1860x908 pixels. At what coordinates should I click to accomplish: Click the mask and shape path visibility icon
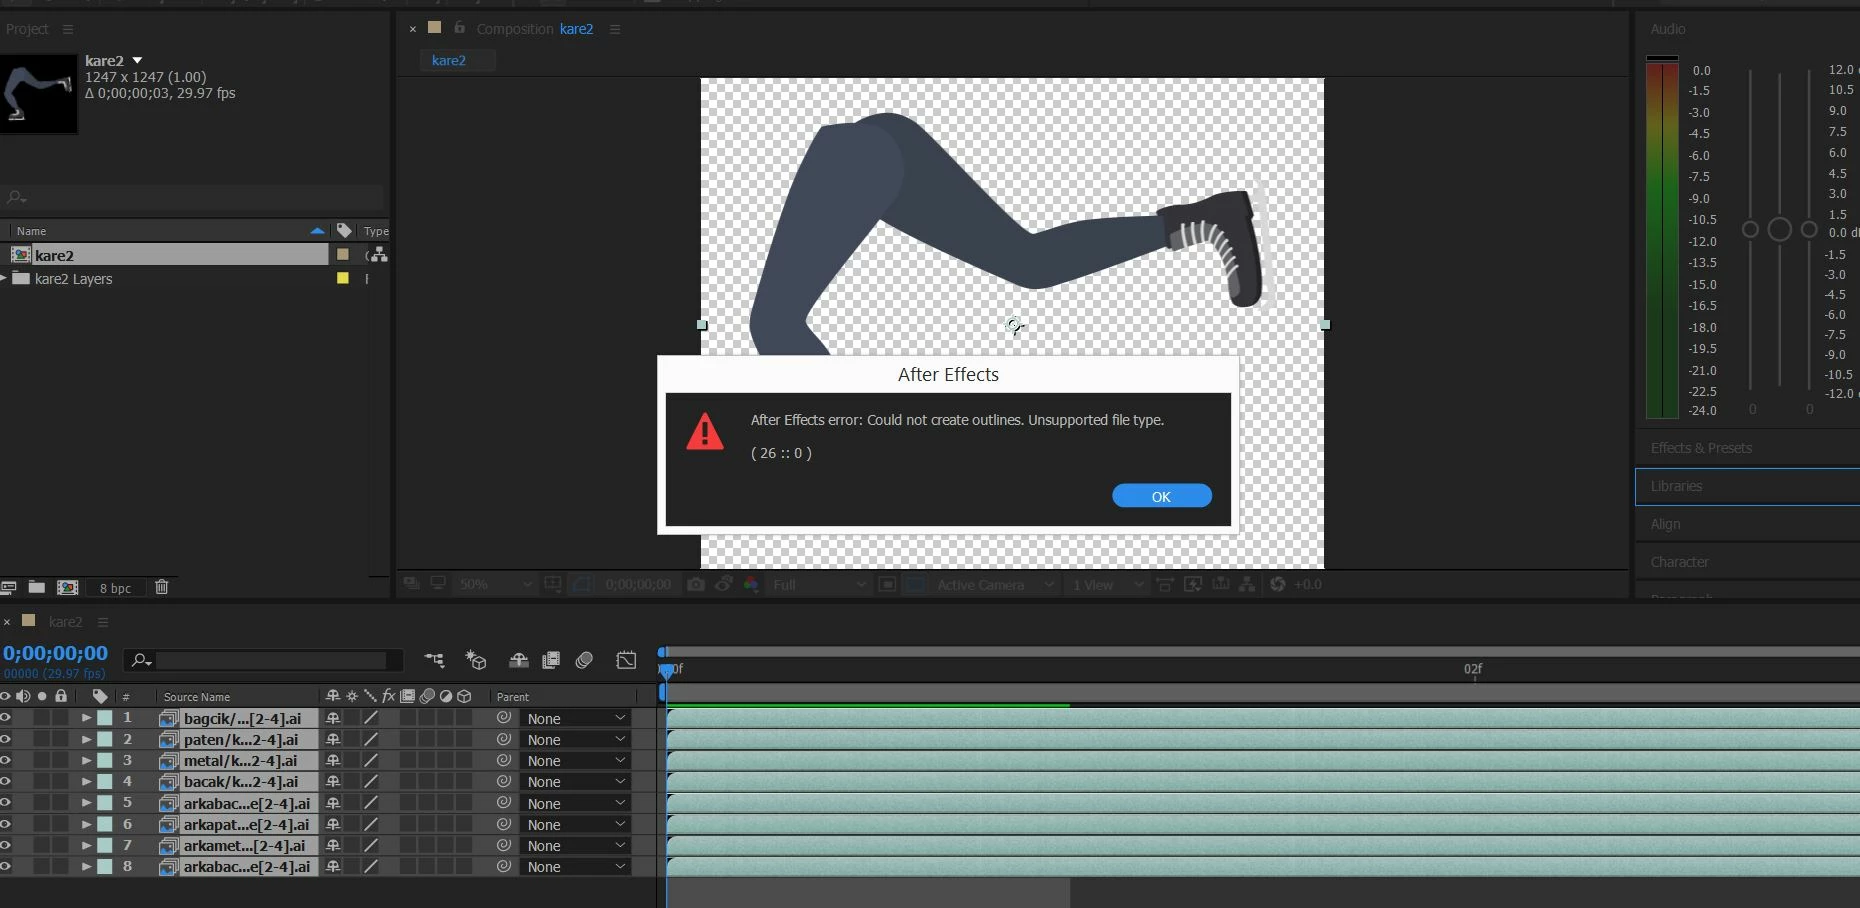coord(583,584)
